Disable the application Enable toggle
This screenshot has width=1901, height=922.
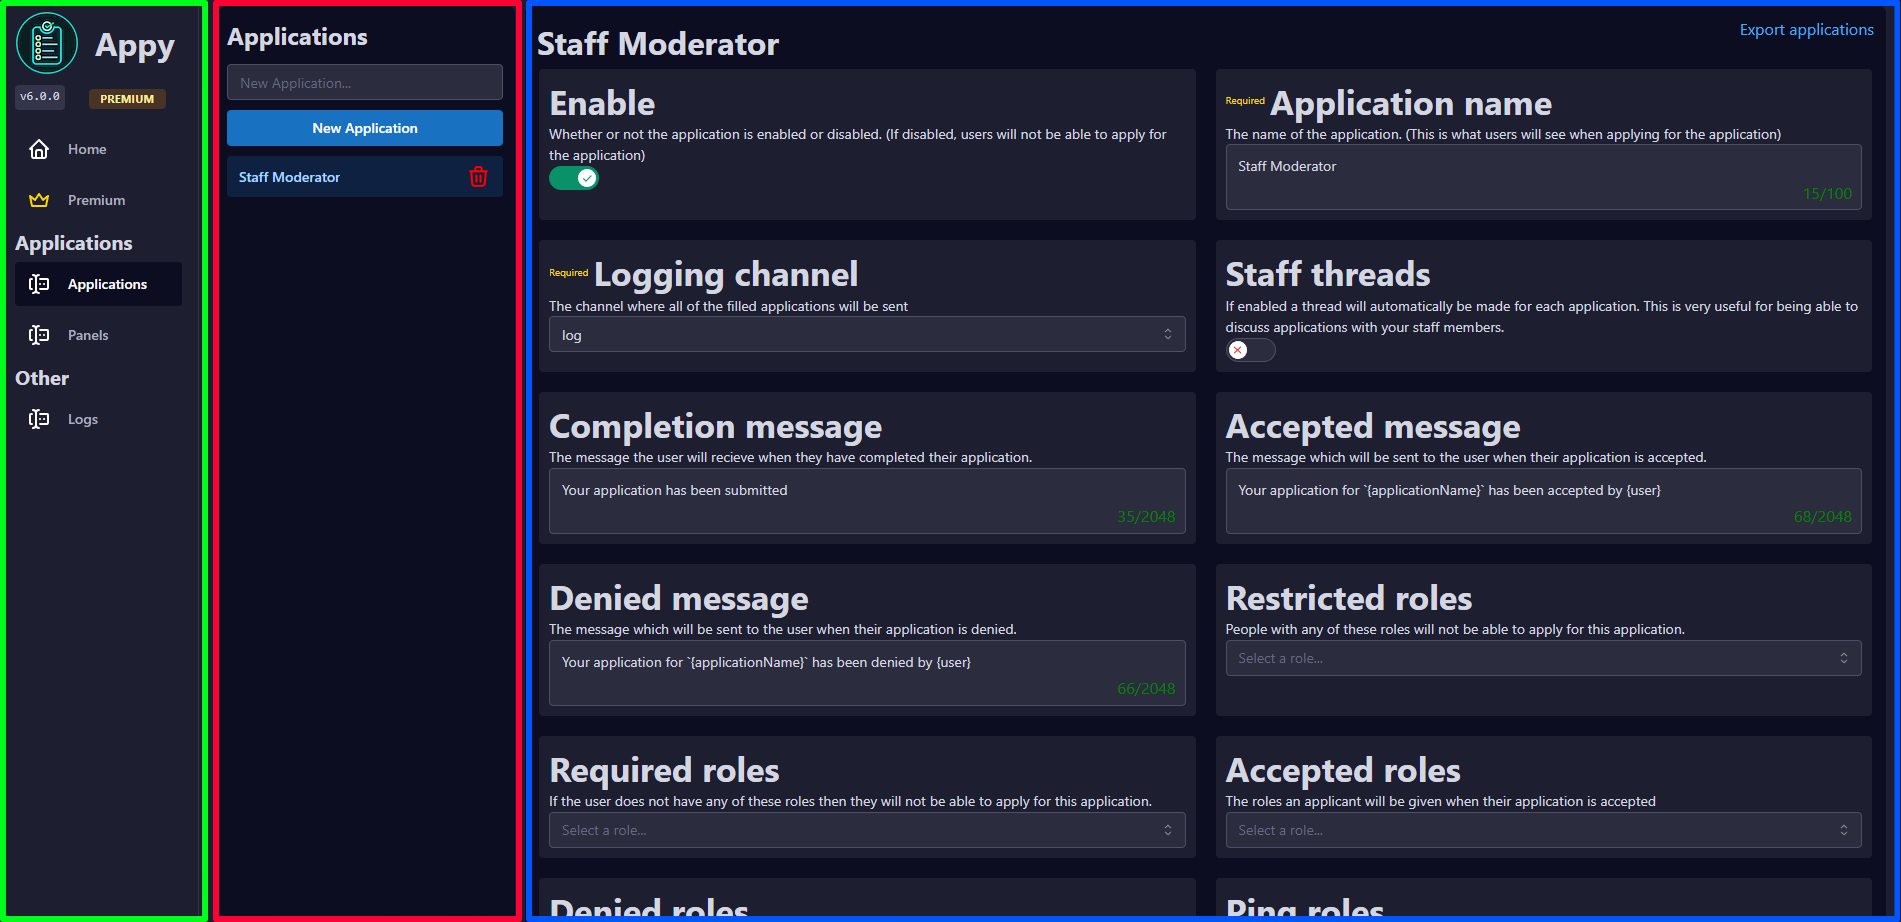[x=573, y=178]
